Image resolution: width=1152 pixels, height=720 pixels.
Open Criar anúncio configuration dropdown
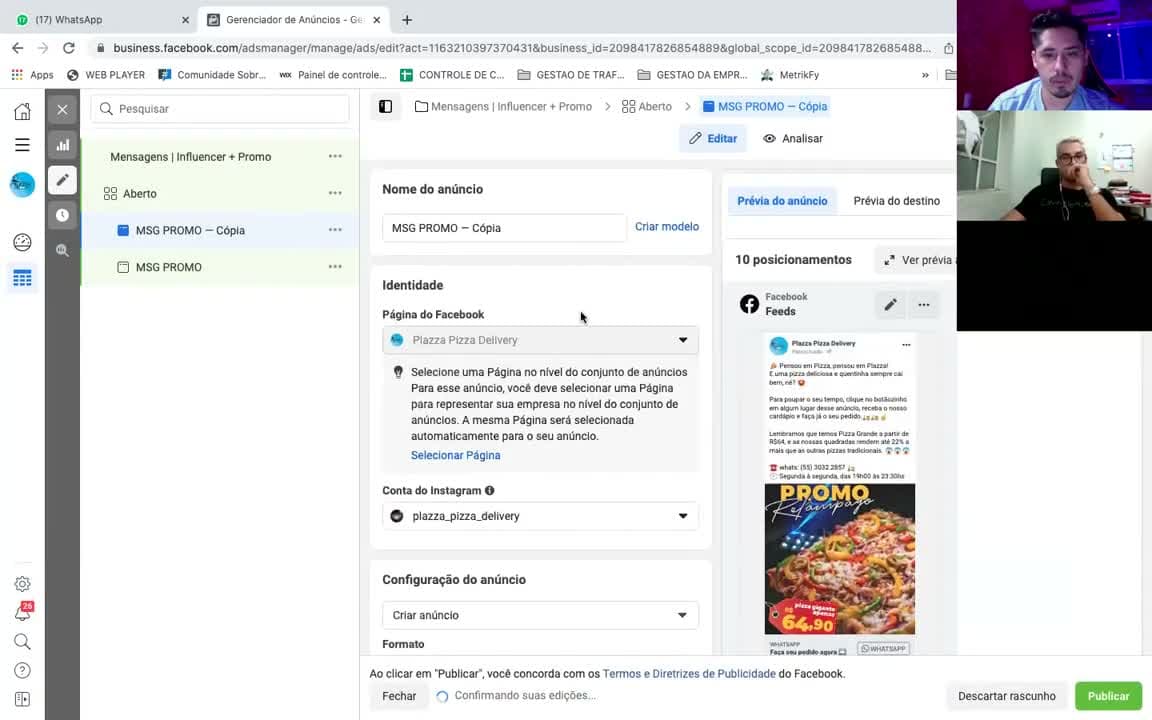(540, 615)
